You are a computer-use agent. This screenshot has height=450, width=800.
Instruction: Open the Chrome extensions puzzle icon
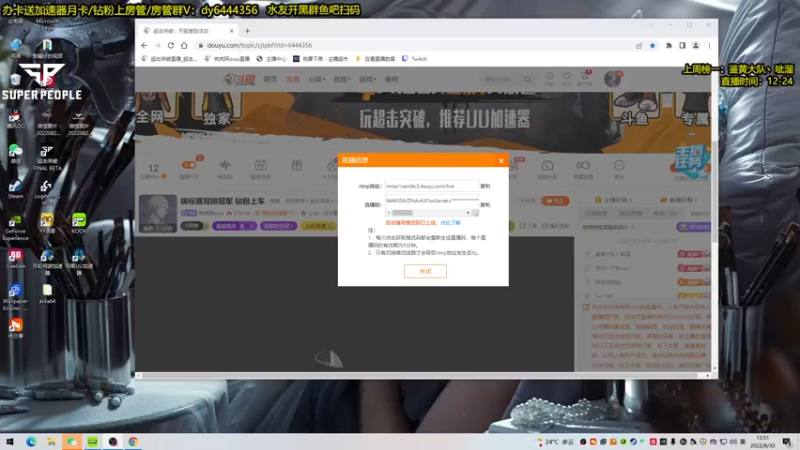[669, 45]
